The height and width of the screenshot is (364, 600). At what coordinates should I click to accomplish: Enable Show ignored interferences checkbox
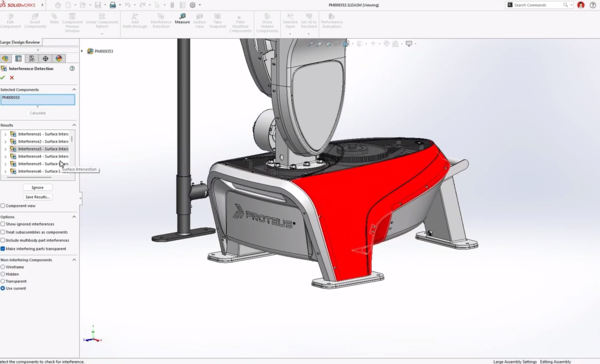(3, 224)
